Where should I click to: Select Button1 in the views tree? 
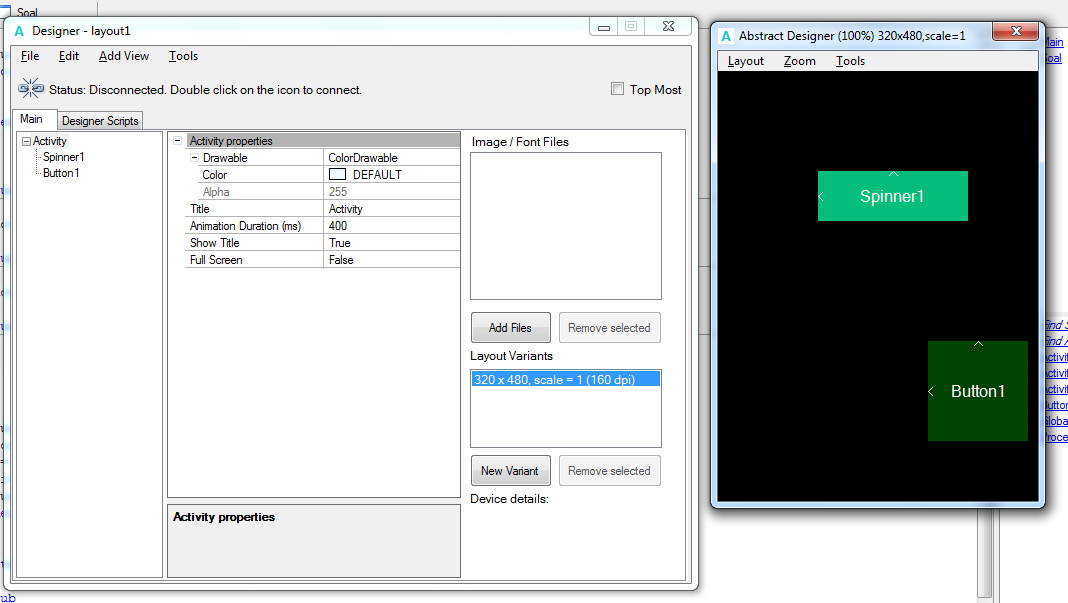click(x=61, y=173)
